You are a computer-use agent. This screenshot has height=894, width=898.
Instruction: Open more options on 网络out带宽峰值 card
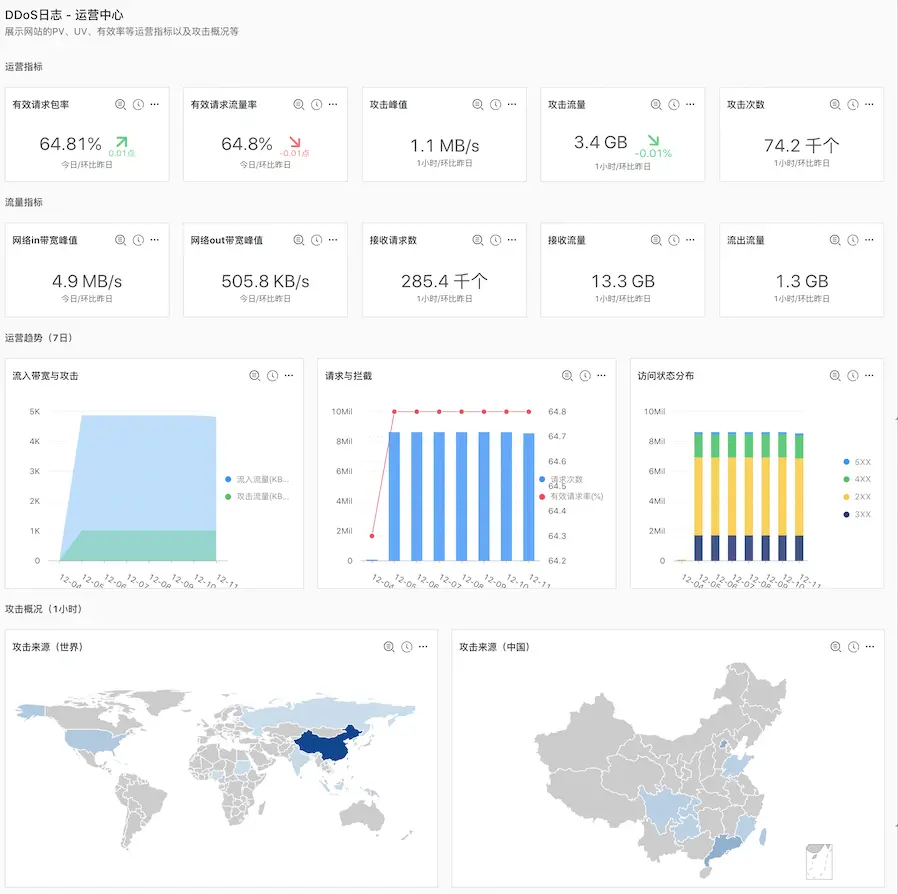333,240
